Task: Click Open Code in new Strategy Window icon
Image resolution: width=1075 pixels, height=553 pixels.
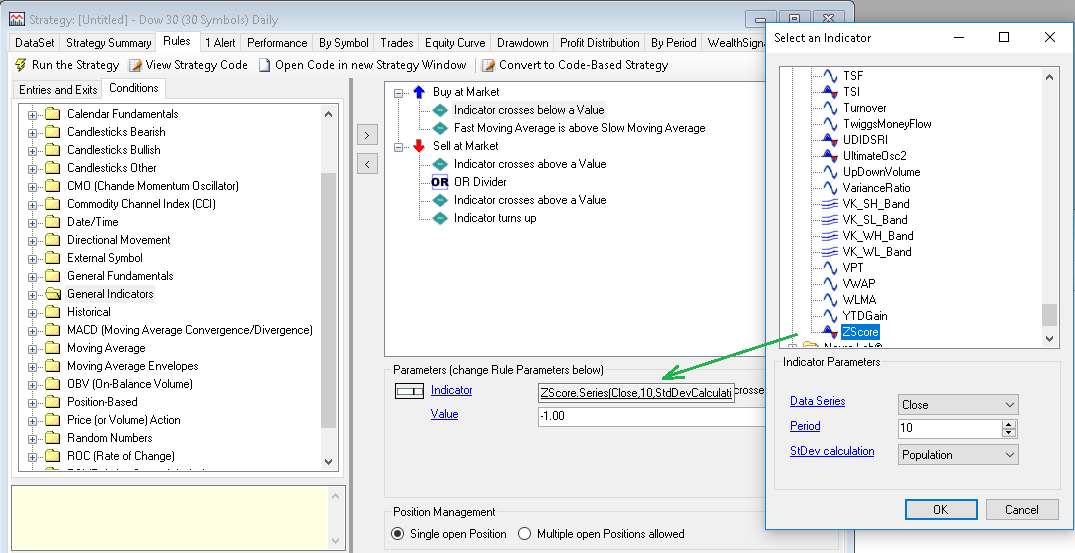Action: coord(265,65)
